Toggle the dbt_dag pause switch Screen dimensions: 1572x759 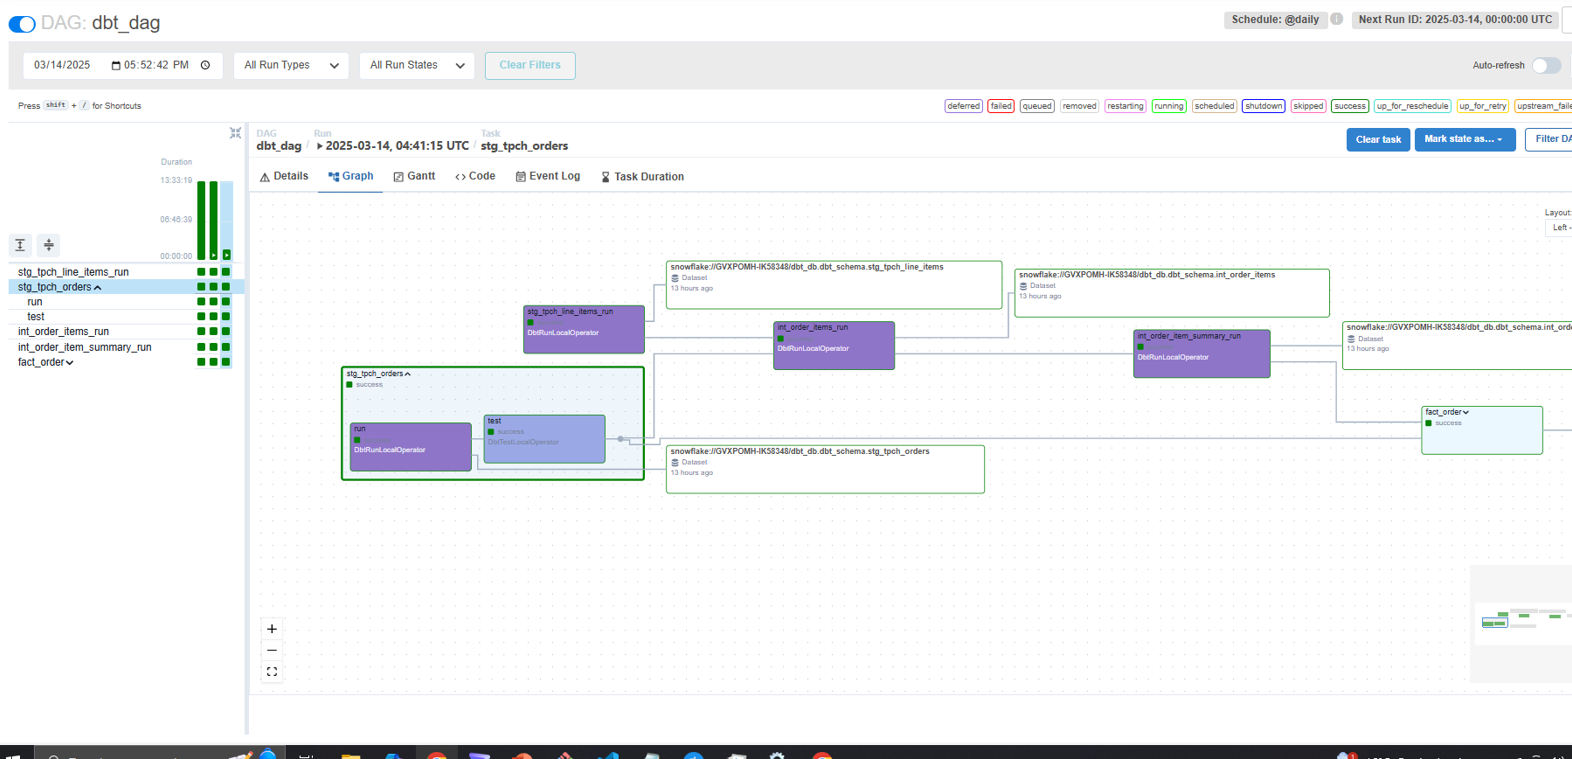22,23
